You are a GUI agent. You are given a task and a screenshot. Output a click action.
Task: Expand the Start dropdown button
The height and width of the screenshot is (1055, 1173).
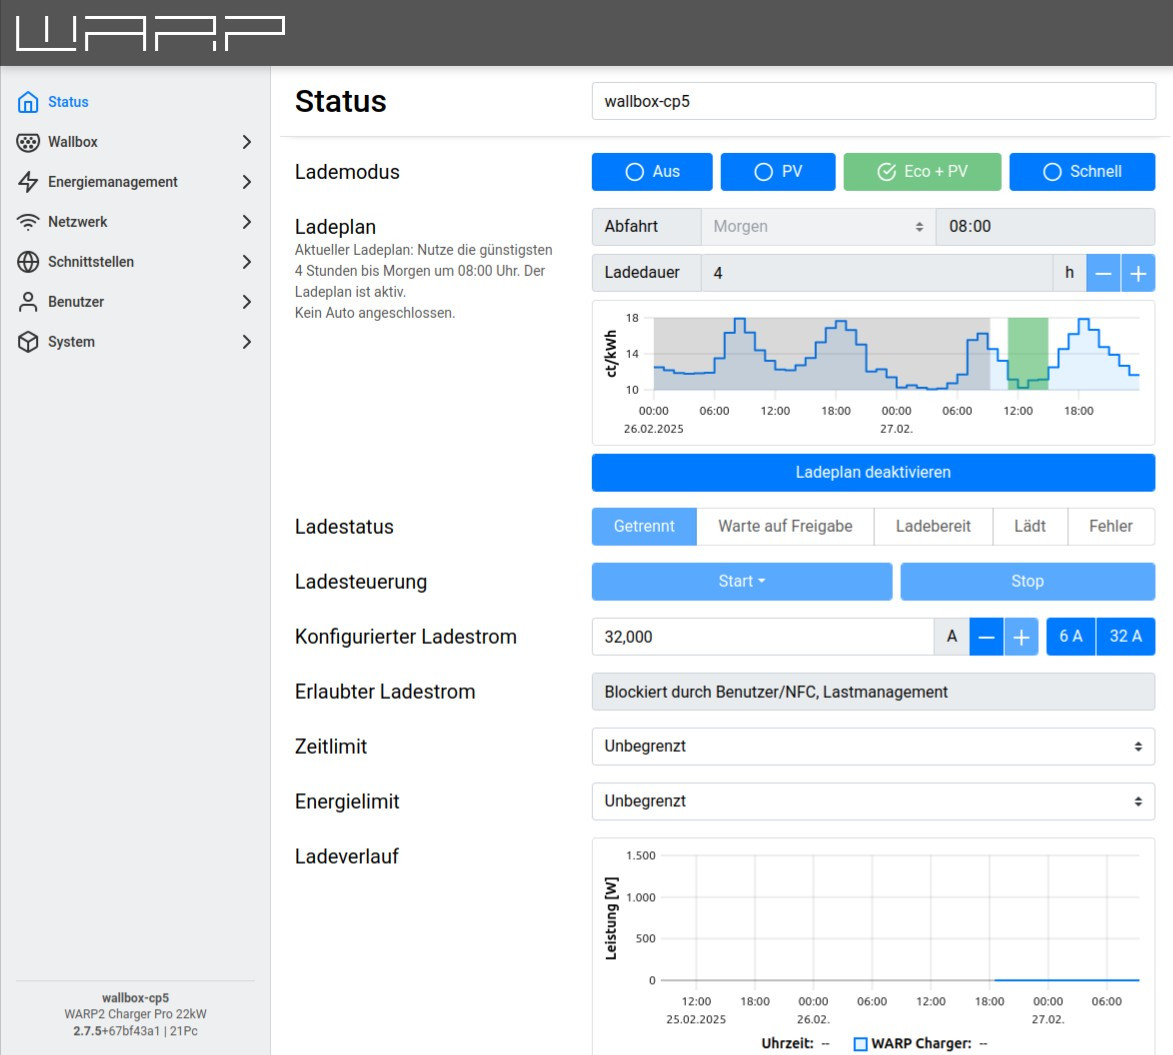[x=741, y=582]
